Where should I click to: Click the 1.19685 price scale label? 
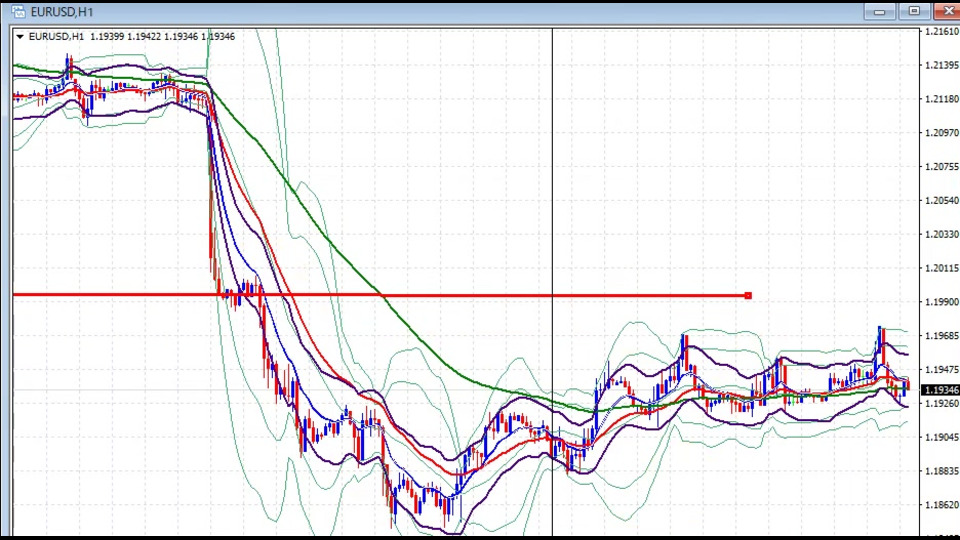click(x=942, y=336)
